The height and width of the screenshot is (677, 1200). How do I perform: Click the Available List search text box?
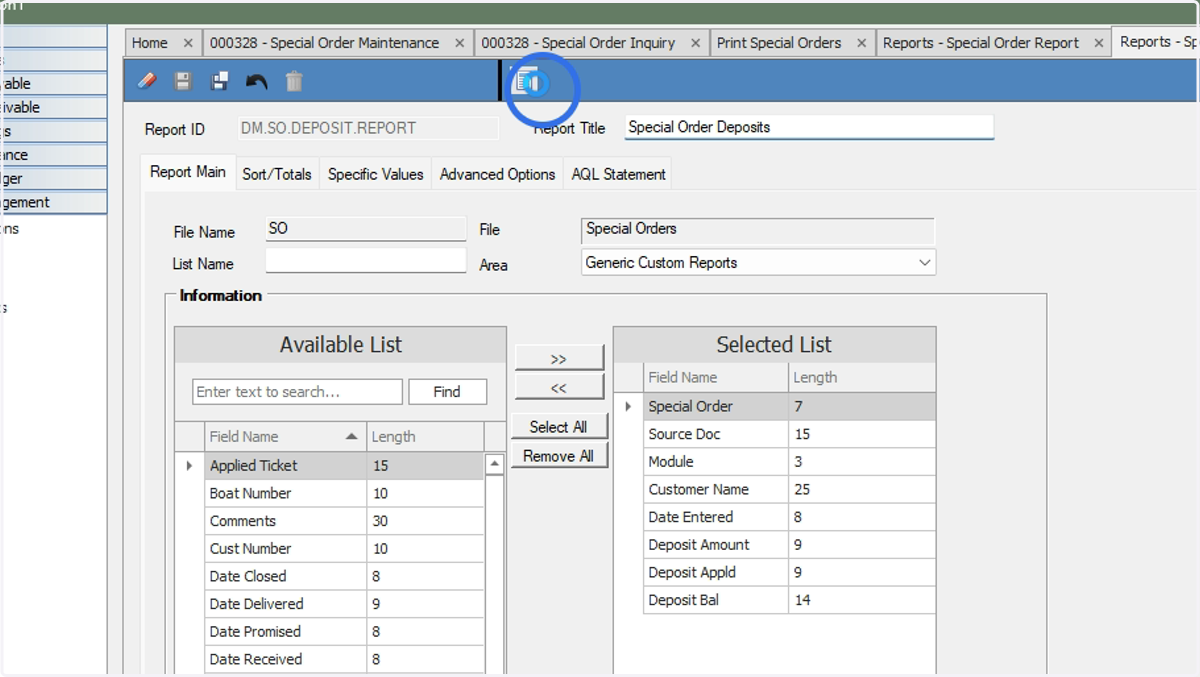click(x=297, y=392)
